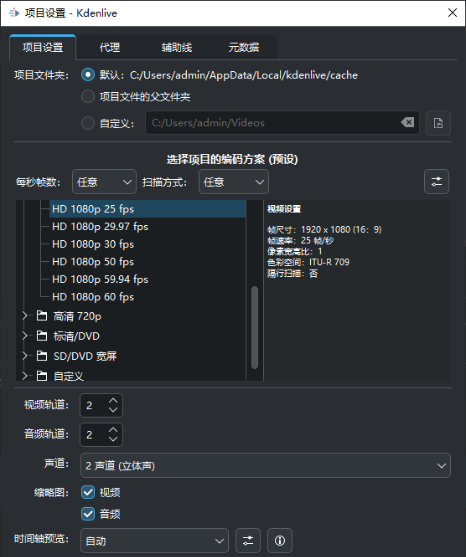Open the 每秒帧数 dropdown
This screenshot has width=466, height=557.
point(104,182)
